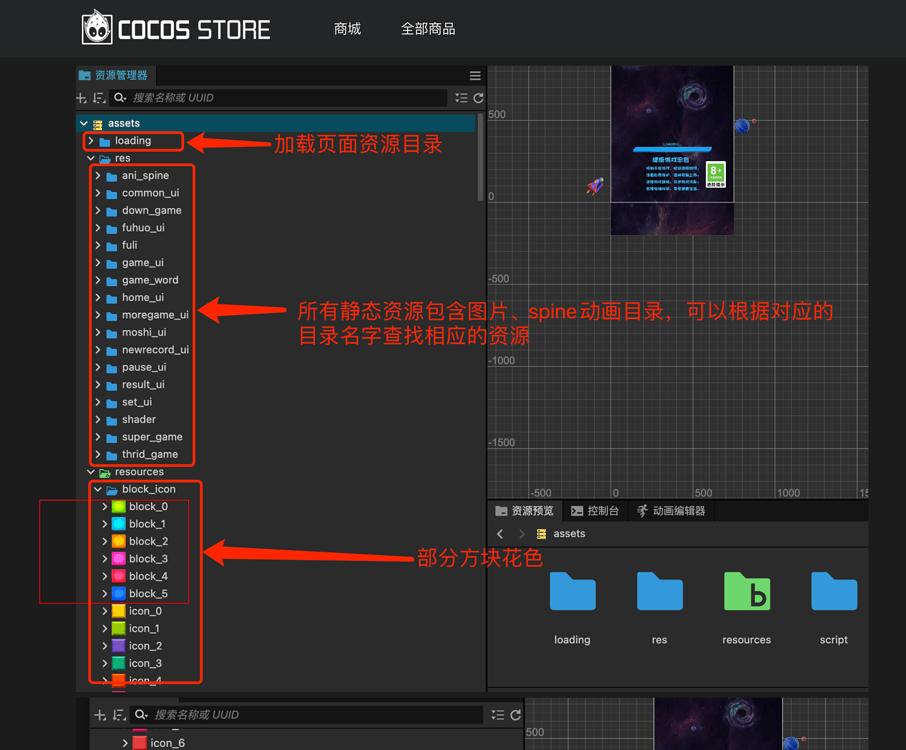Click the sort assets icon beside the plus
Image resolution: width=906 pixels, height=750 pixels.
pos(99,98)
